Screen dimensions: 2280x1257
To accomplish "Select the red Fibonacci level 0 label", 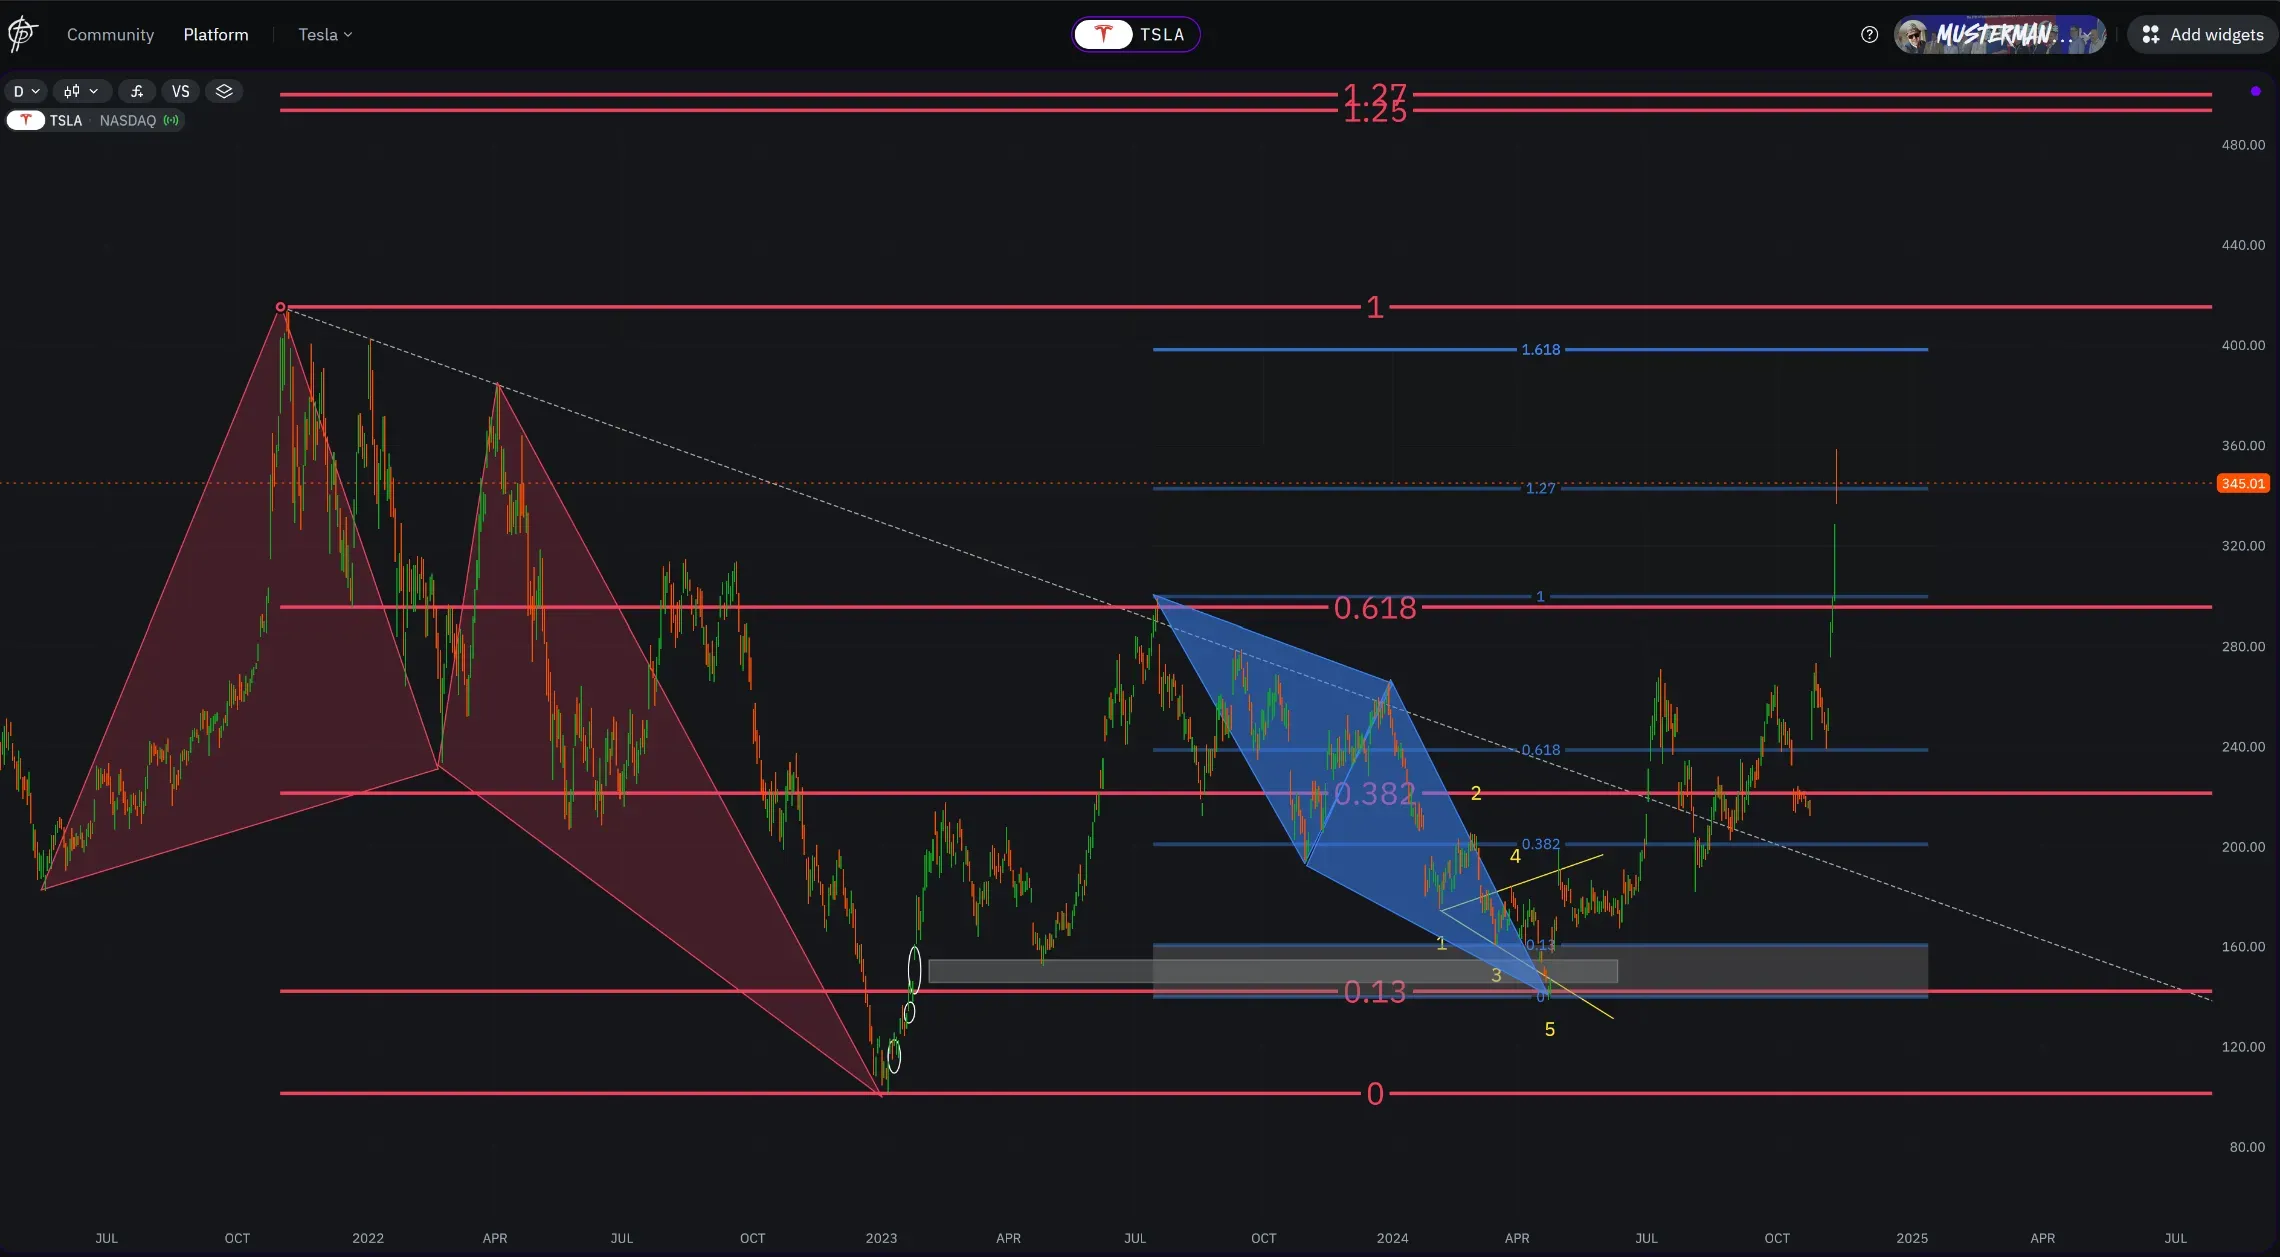I will pyautogui.click(x=1375, y=1094).
